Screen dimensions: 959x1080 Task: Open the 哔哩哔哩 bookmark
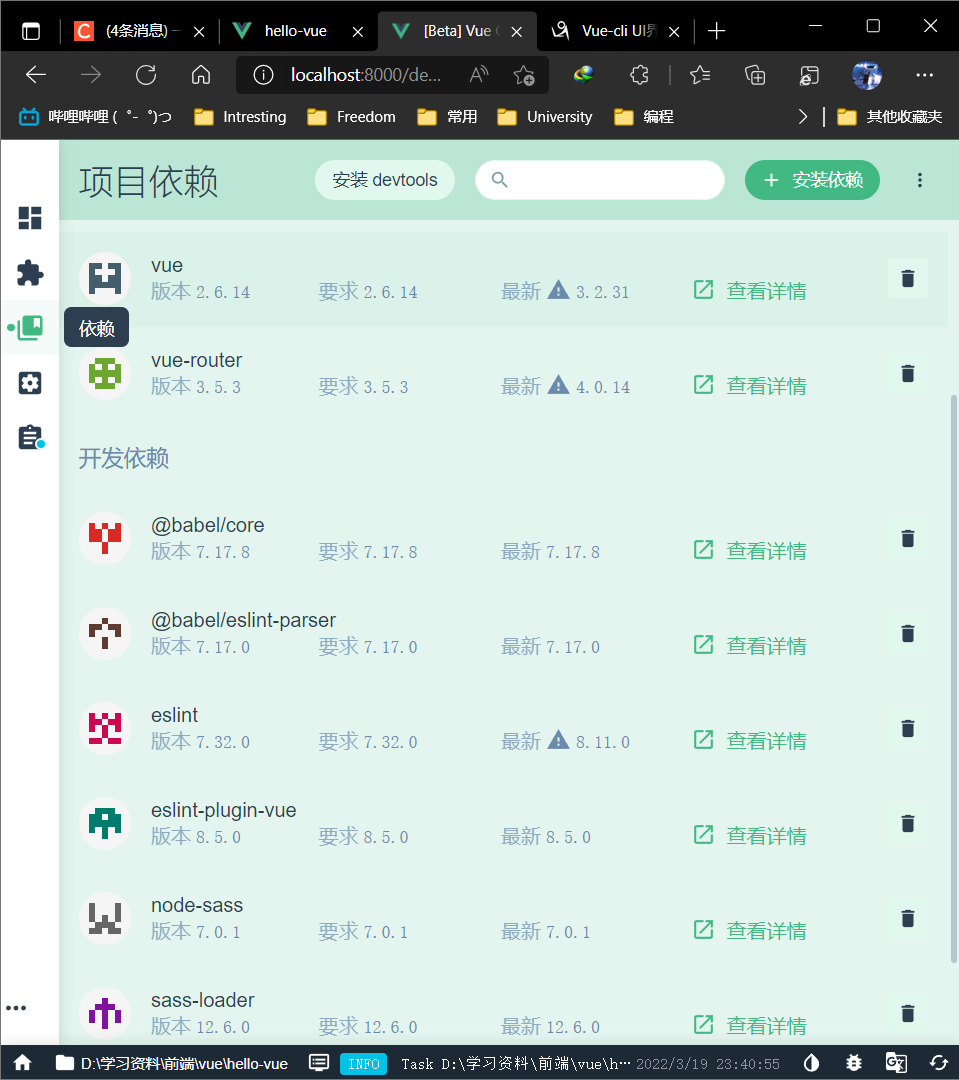95,117
